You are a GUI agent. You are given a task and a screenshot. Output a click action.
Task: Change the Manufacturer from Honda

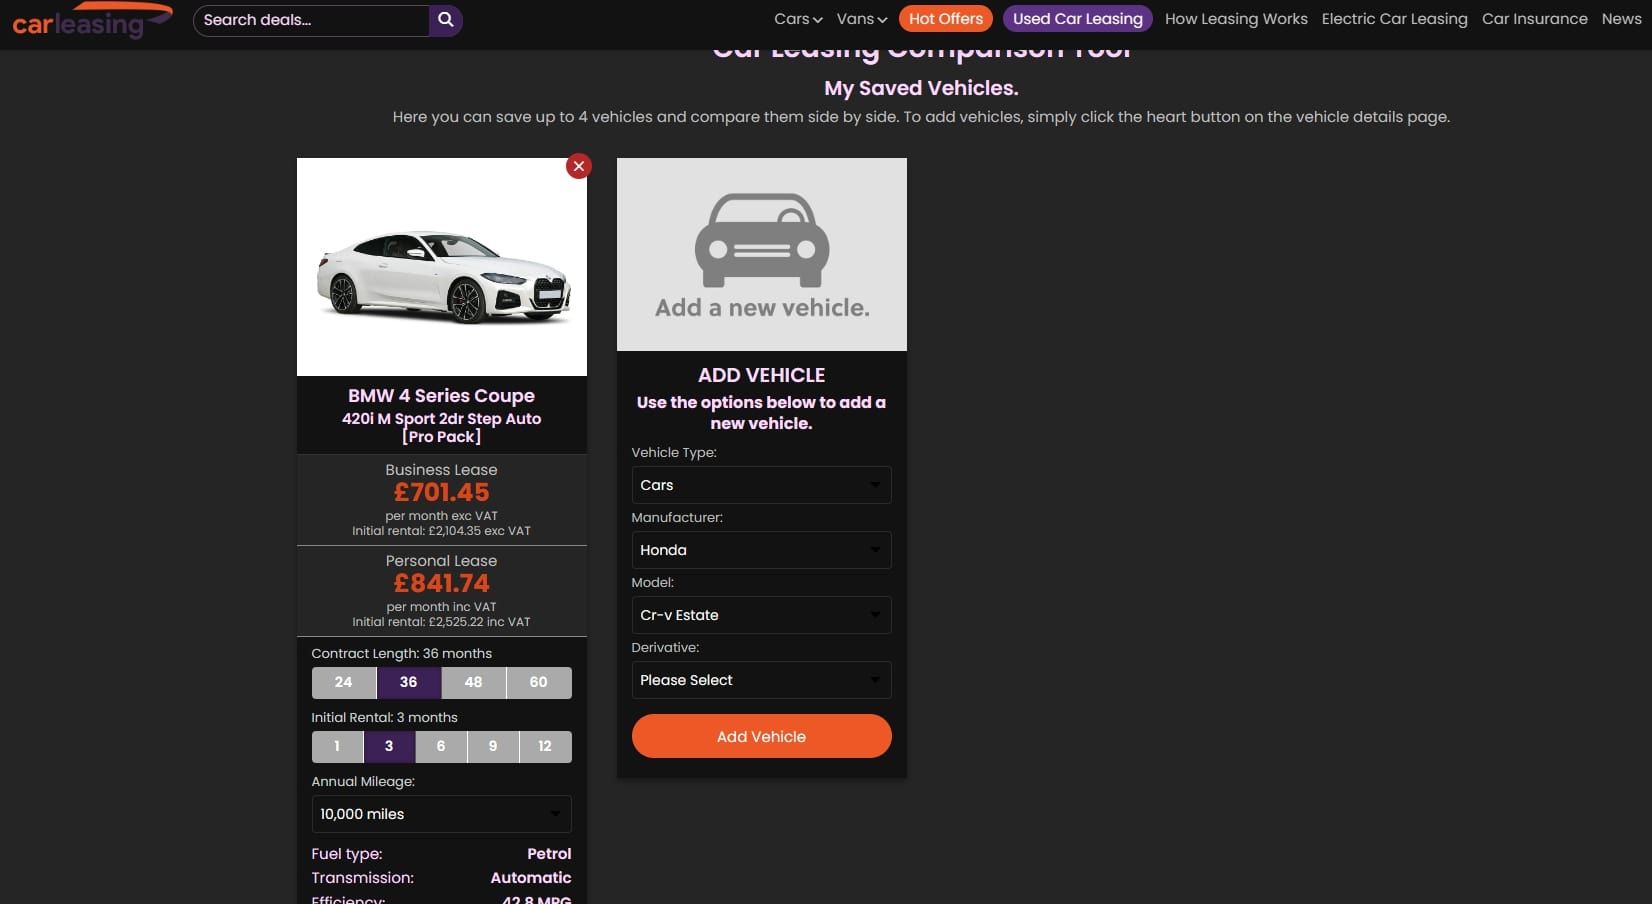click(x=760, y=550)
